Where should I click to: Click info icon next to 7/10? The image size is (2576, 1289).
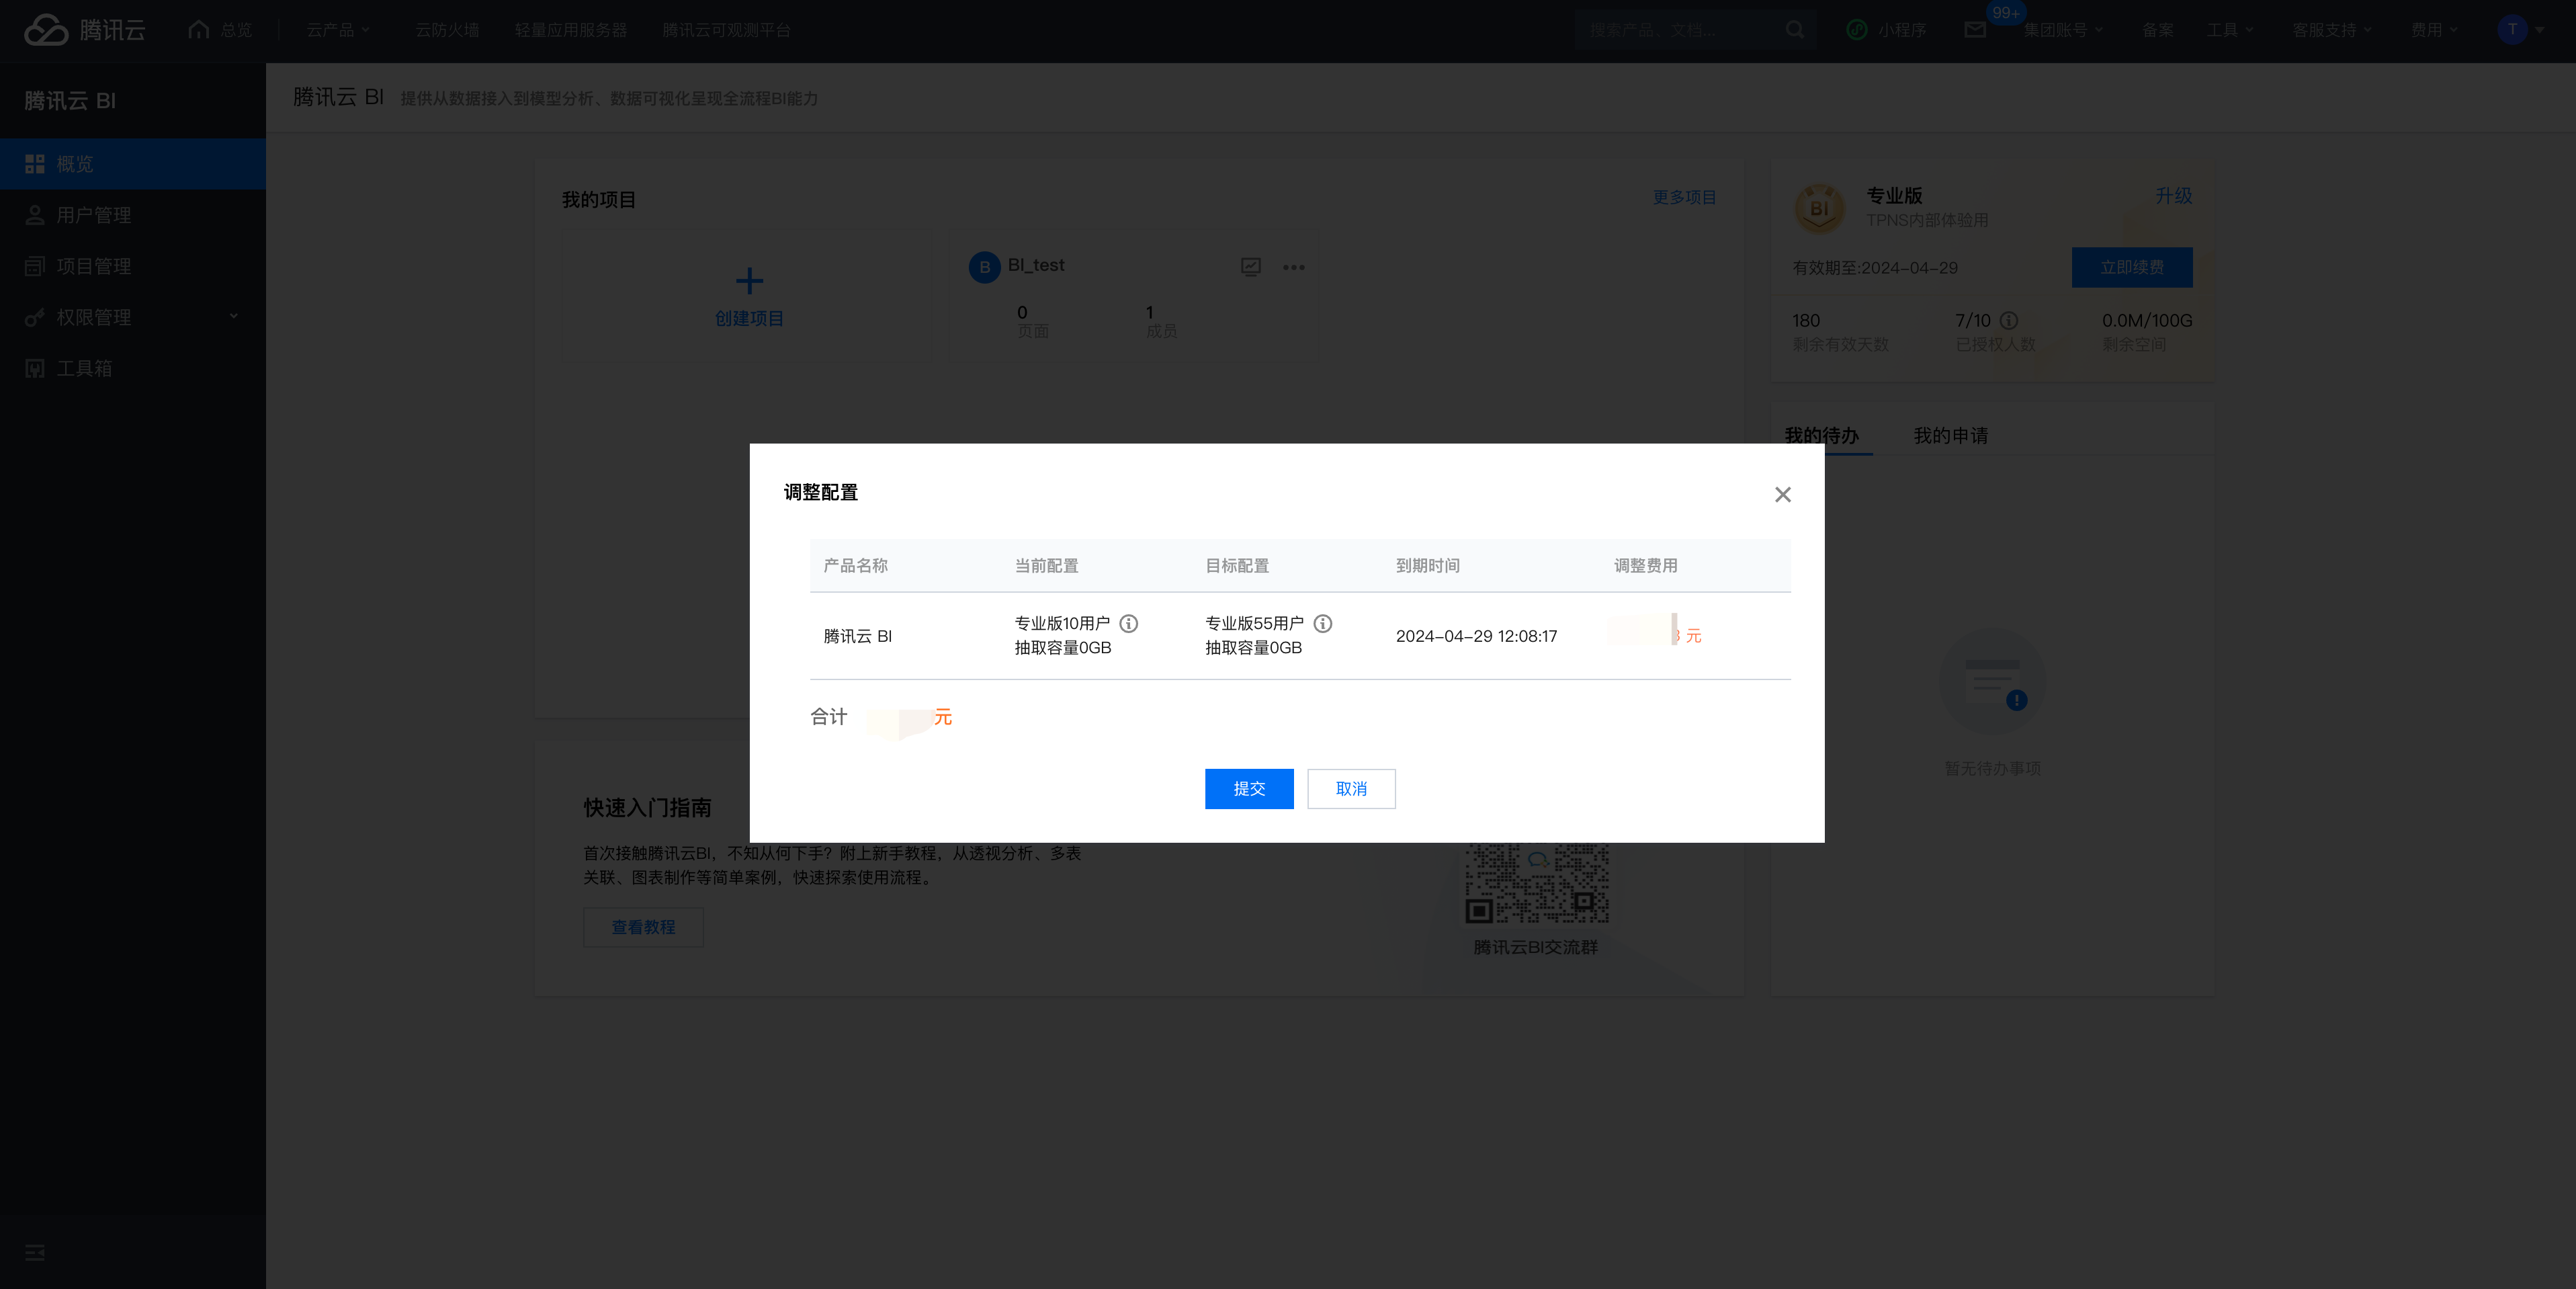pos(2008,320)
